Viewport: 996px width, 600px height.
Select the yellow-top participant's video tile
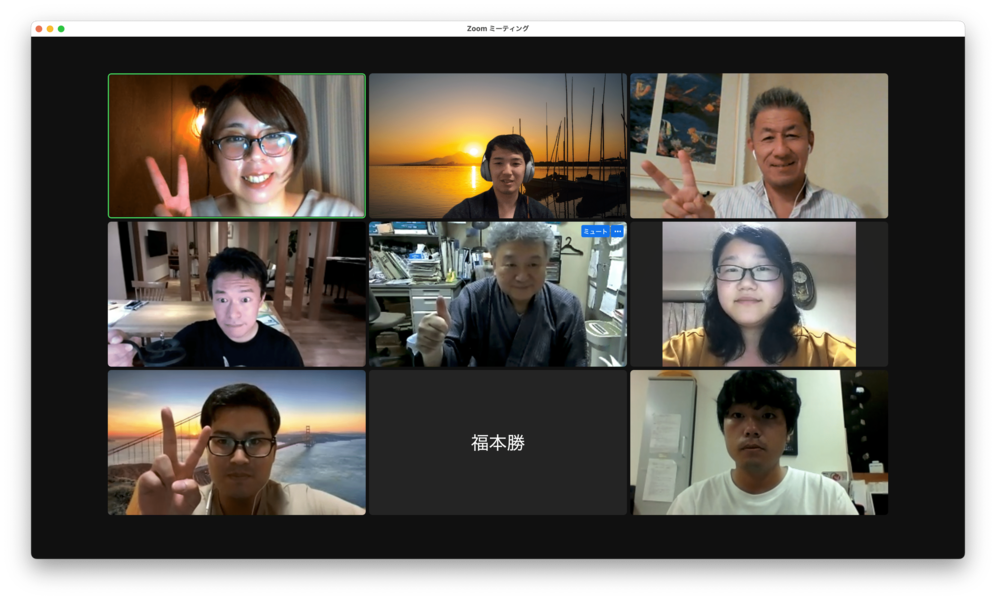point(758,294)
